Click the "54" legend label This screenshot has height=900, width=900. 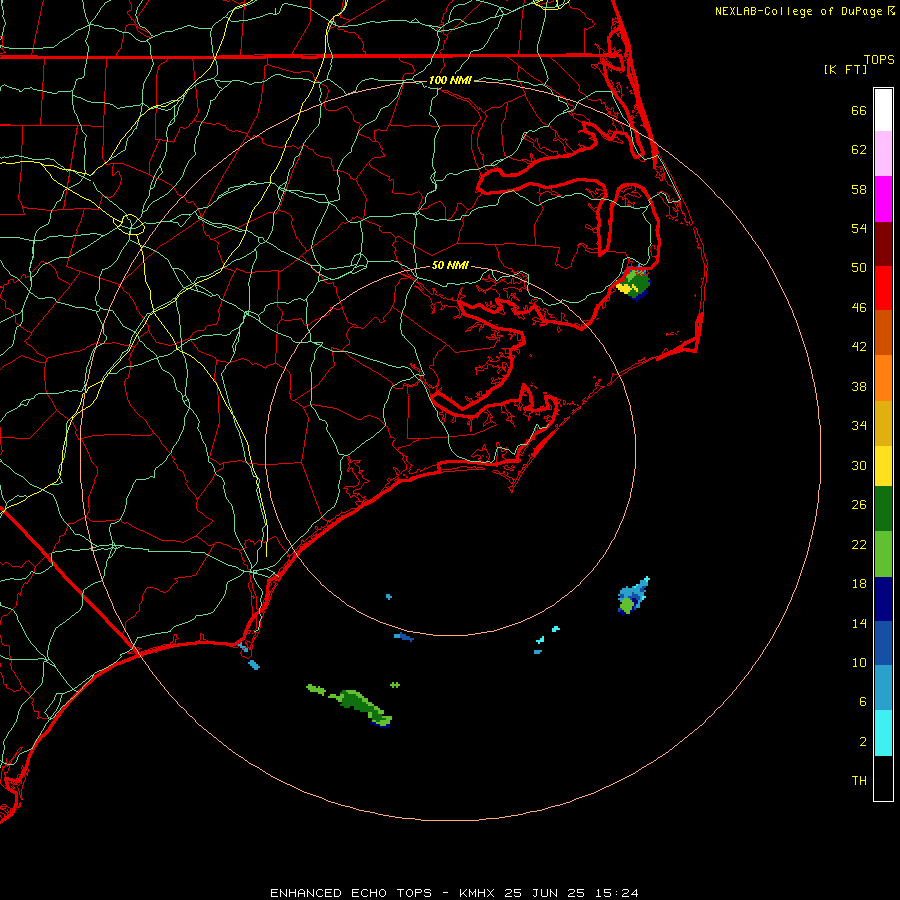pos(859,228)
